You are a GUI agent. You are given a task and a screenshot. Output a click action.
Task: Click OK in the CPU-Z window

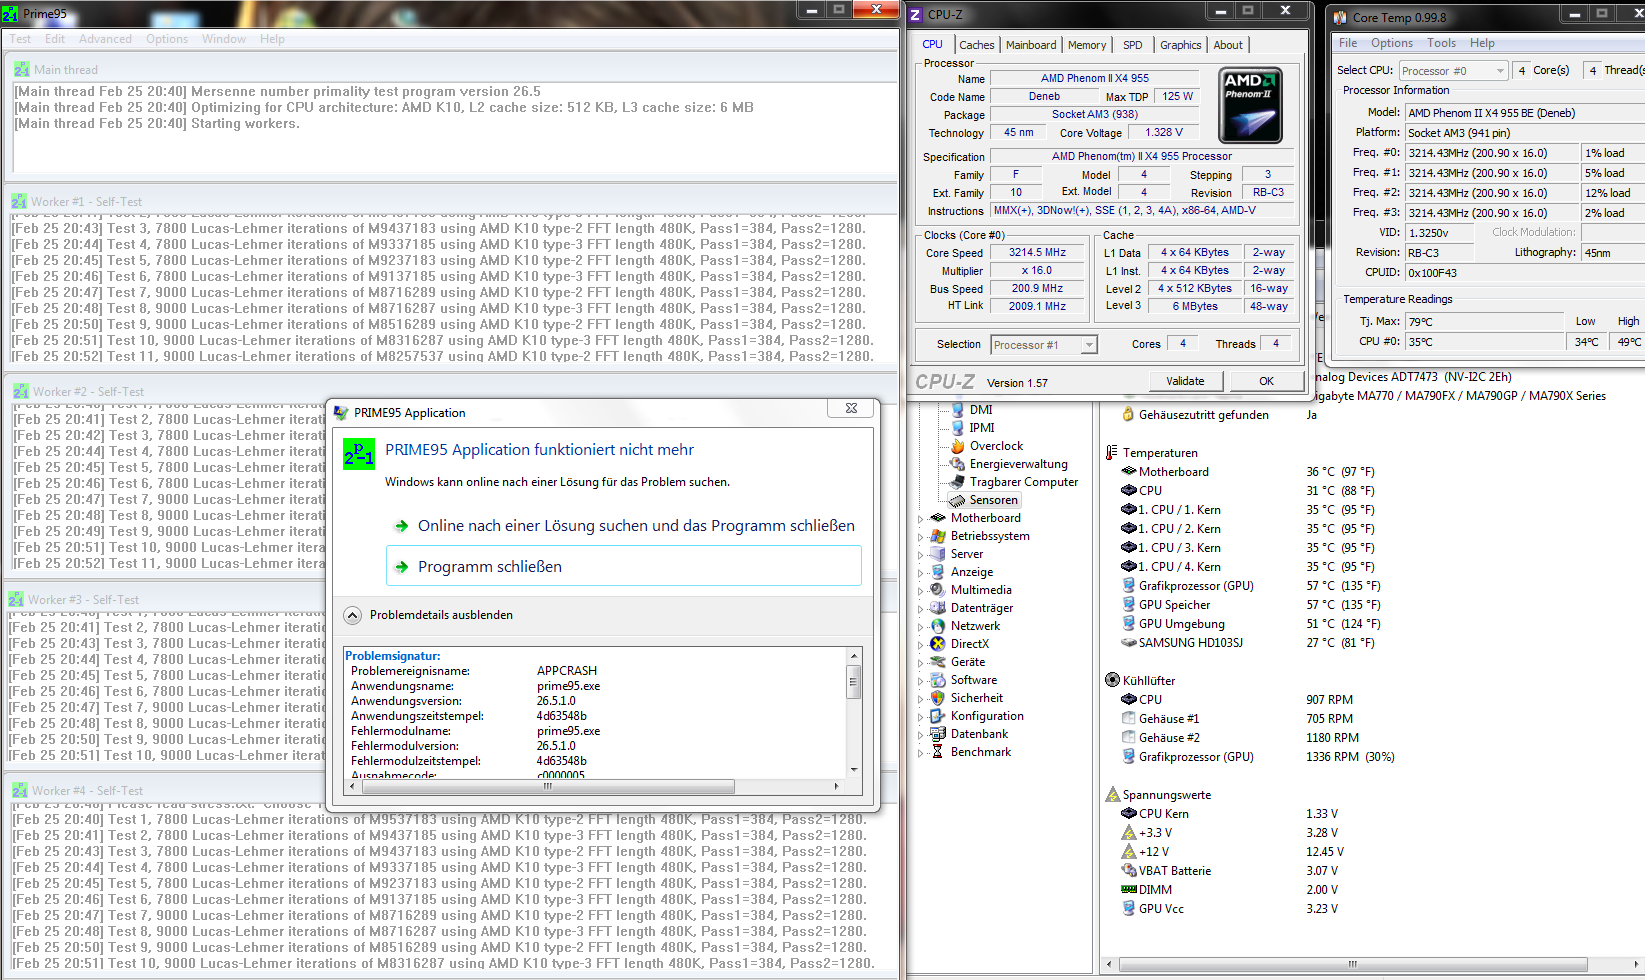click(1266, 381)
